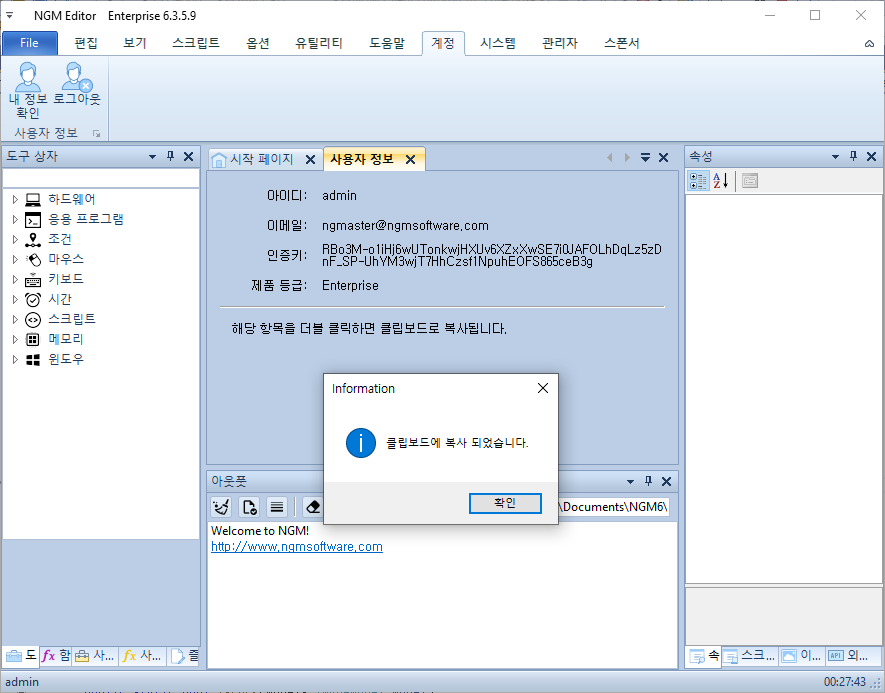Open the document tab list dropdown

coord(646,157)
